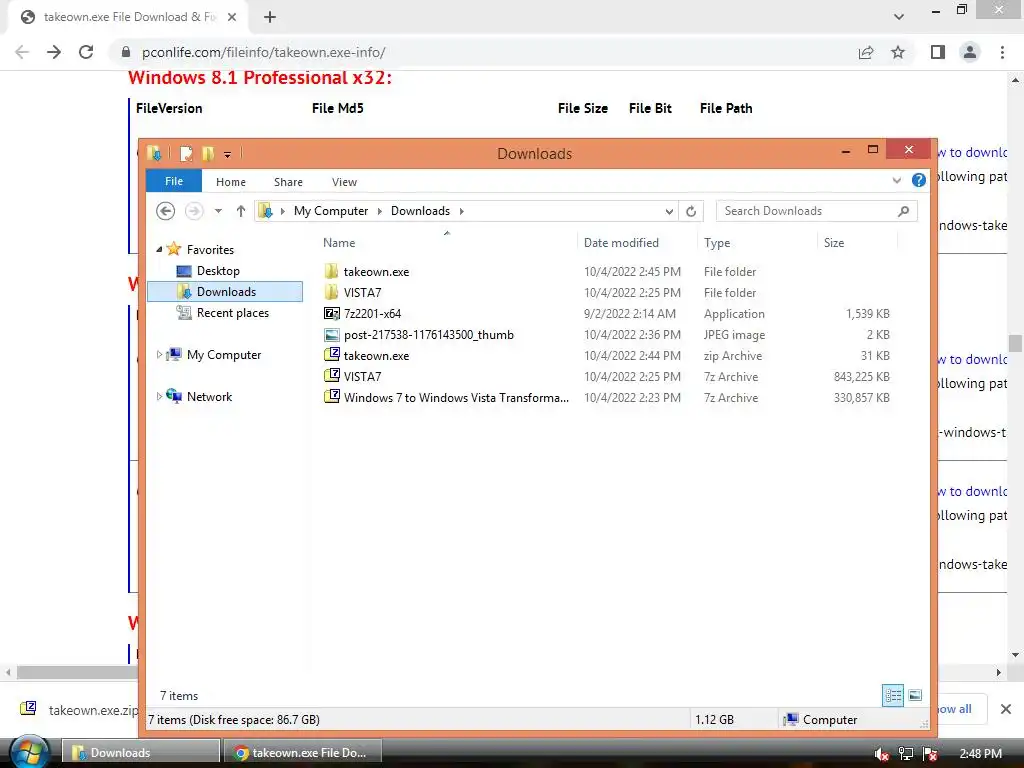Open the View ribbon tab
The height and width of the screenshot is (768, 1024).
coord(344,182)
